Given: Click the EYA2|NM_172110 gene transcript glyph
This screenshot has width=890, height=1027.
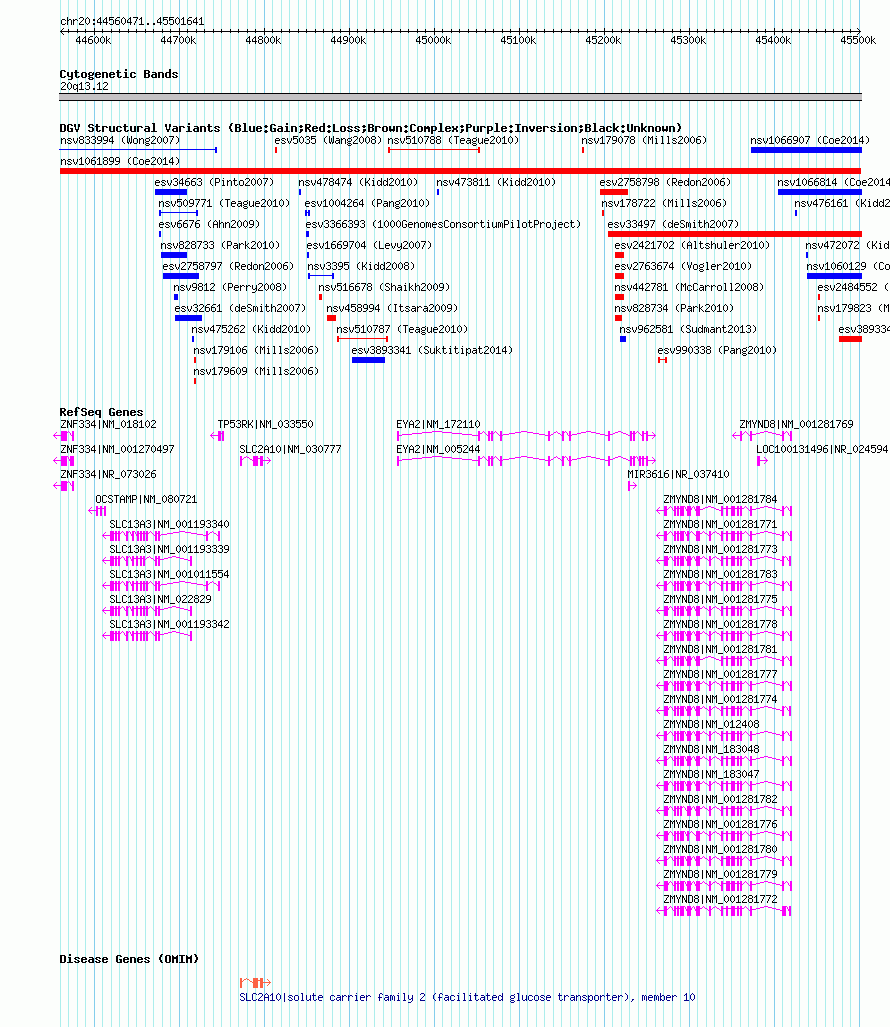Looking at the screenshot, I should (x=527, y=436).
